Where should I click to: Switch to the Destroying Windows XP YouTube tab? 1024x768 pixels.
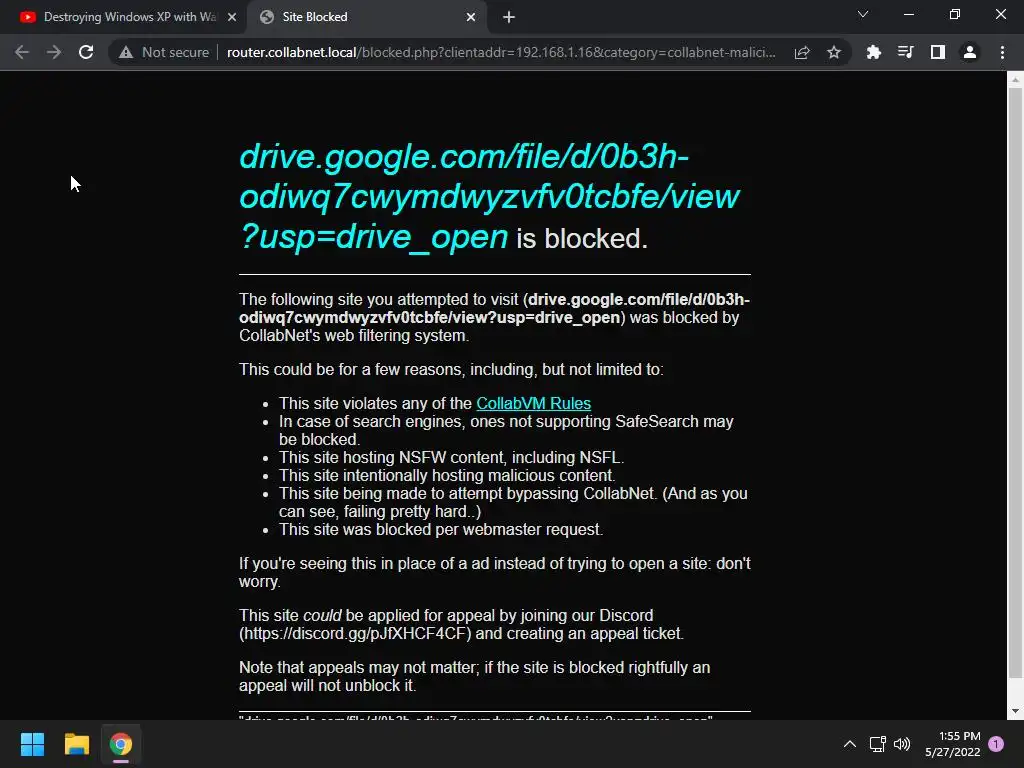click(x=123, y=17)
